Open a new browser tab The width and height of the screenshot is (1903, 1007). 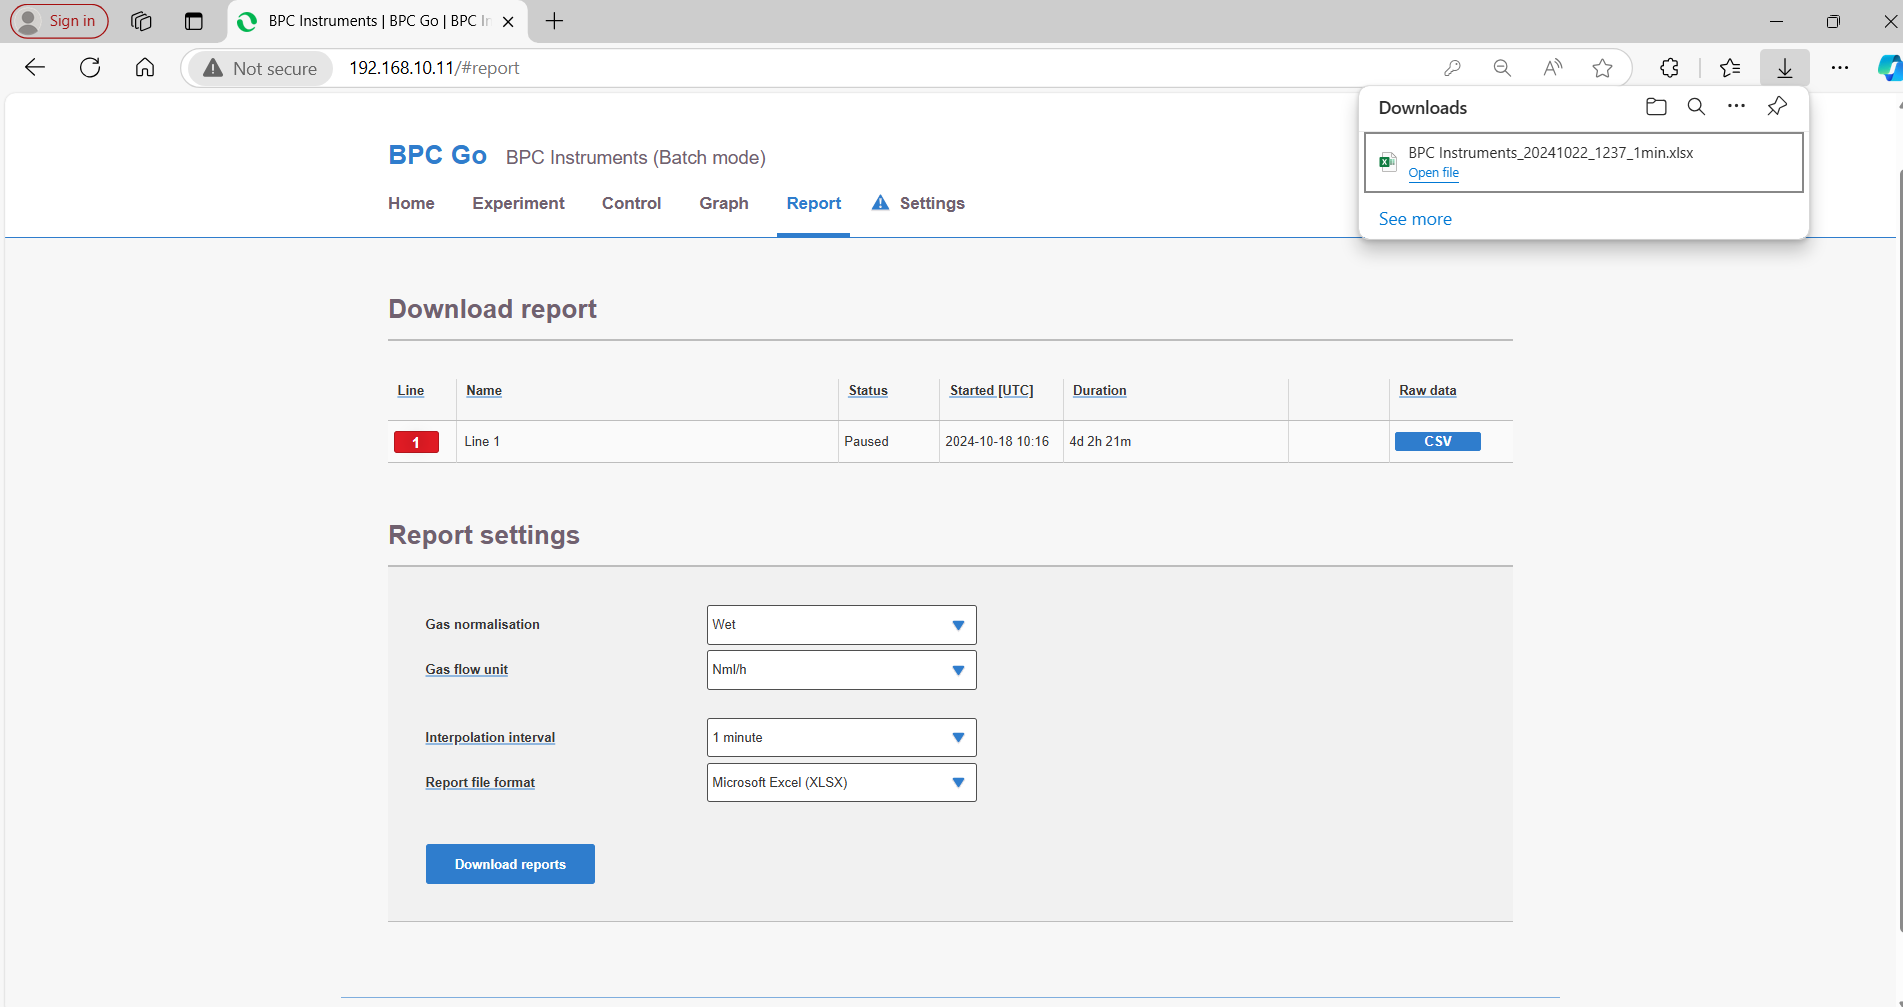(x=554, y=21)
